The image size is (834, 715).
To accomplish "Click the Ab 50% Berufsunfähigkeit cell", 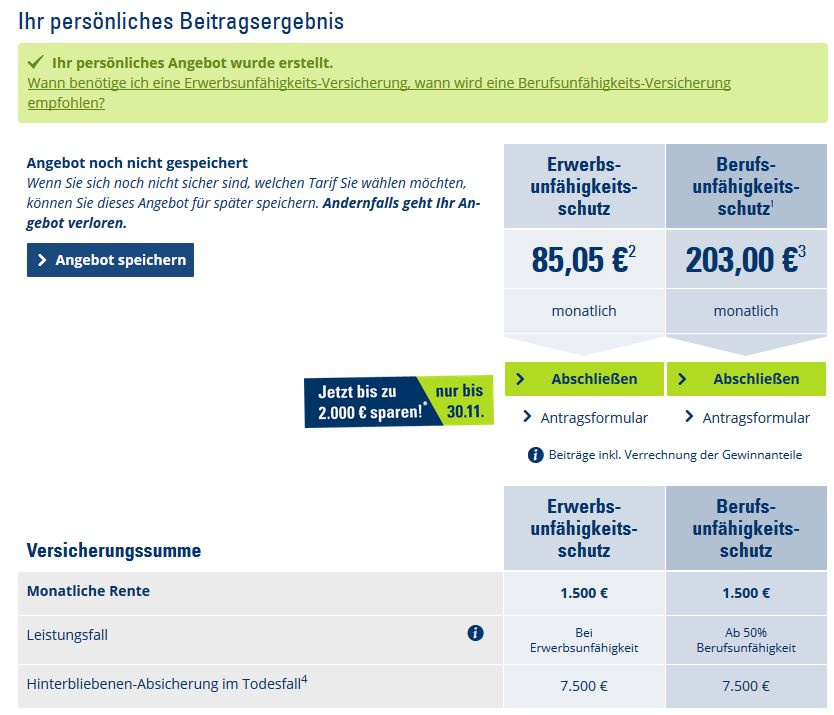I will click(746, 640).
